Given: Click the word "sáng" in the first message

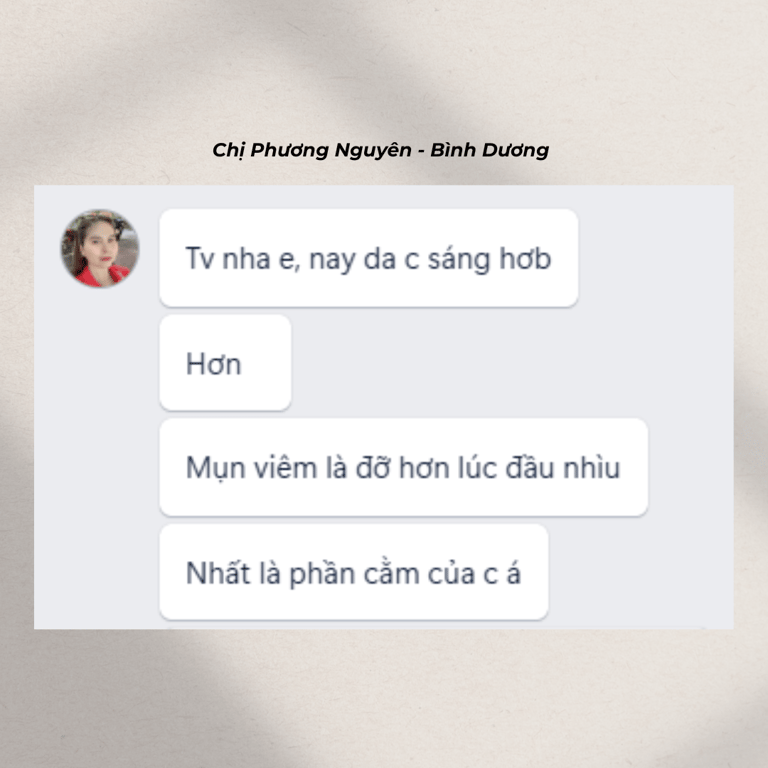Looking at the screenshot, I should (458, 259).
